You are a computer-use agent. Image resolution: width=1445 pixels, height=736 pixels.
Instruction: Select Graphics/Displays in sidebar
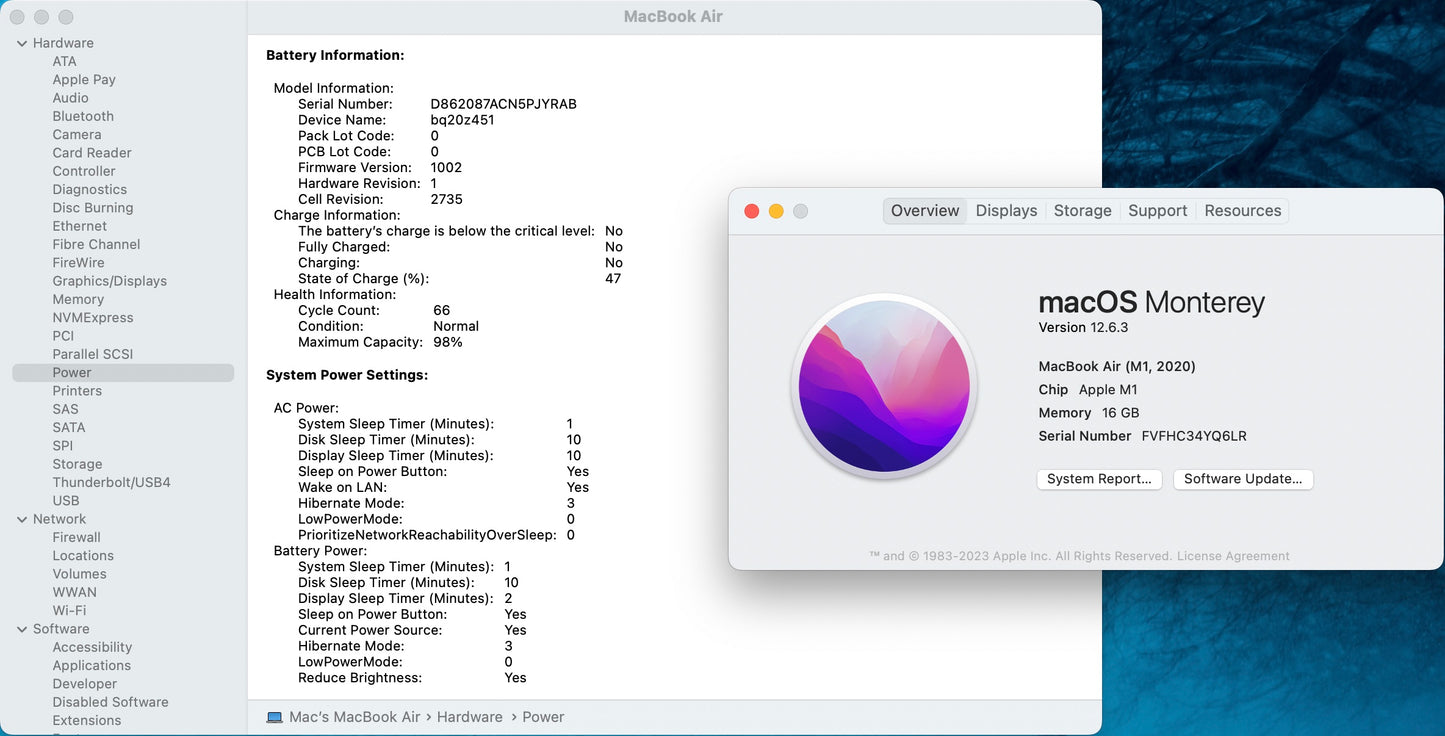point(109,281)
